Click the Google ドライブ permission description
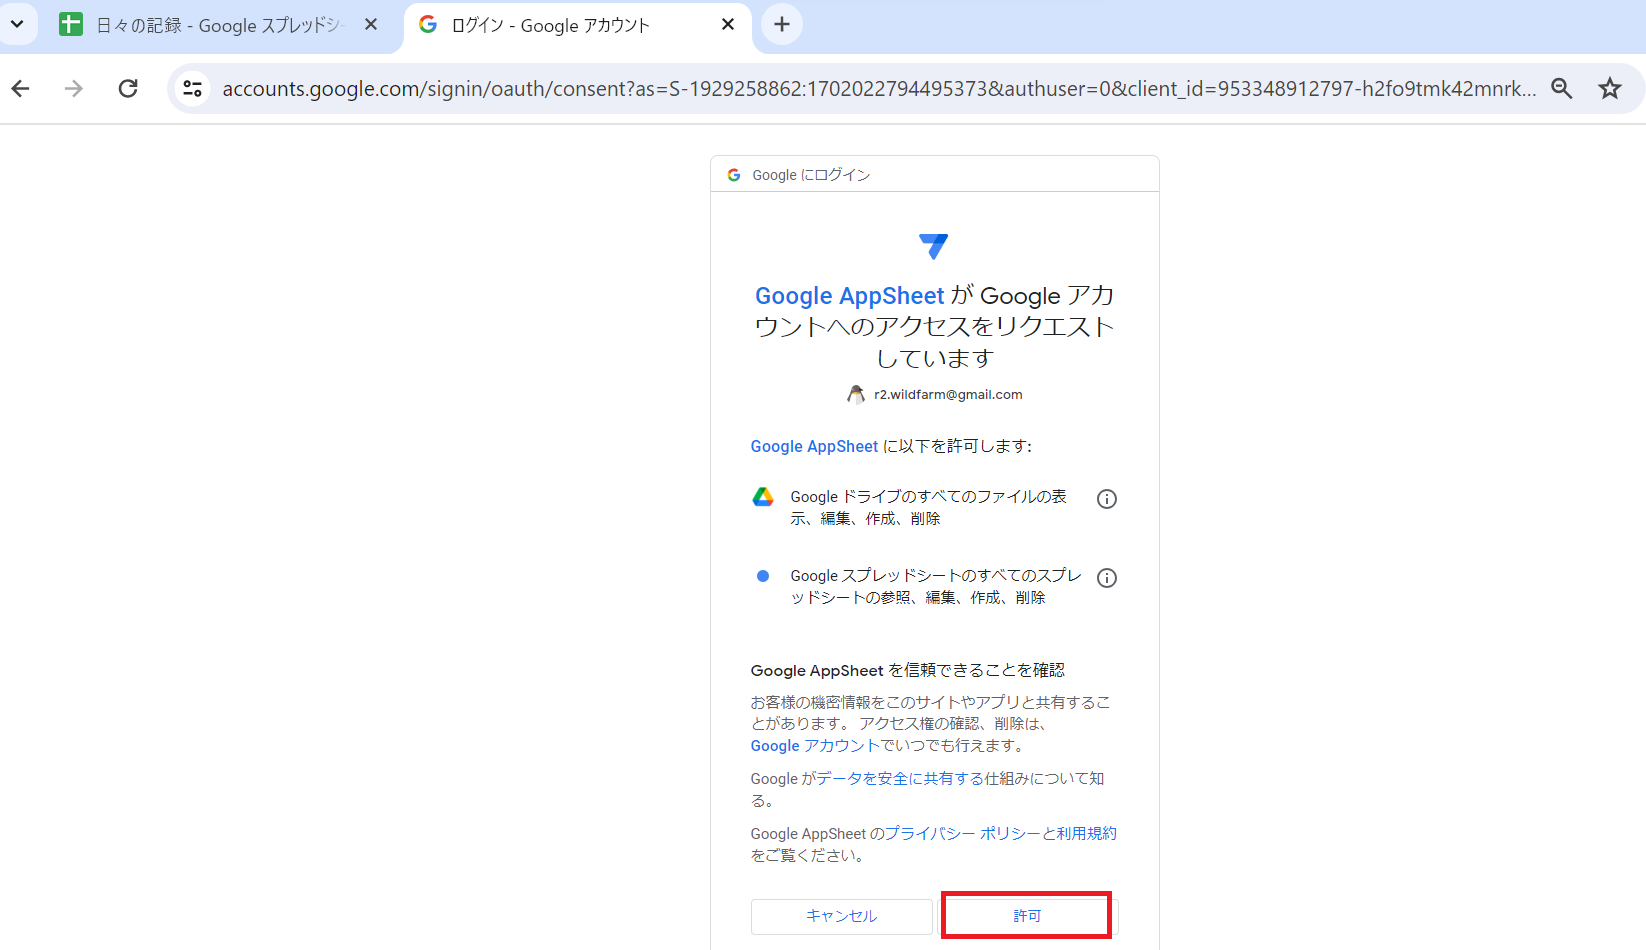 [928, 508]
